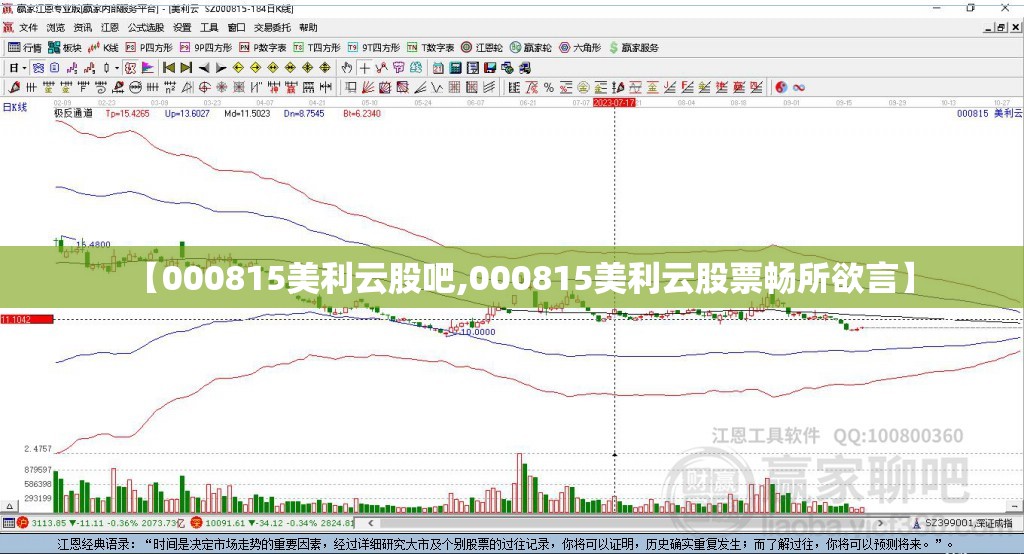The height and width of the screenshot is (554, 1024).
Task: Click the 板块 toolbar button
Action: [x=65, y=48]
